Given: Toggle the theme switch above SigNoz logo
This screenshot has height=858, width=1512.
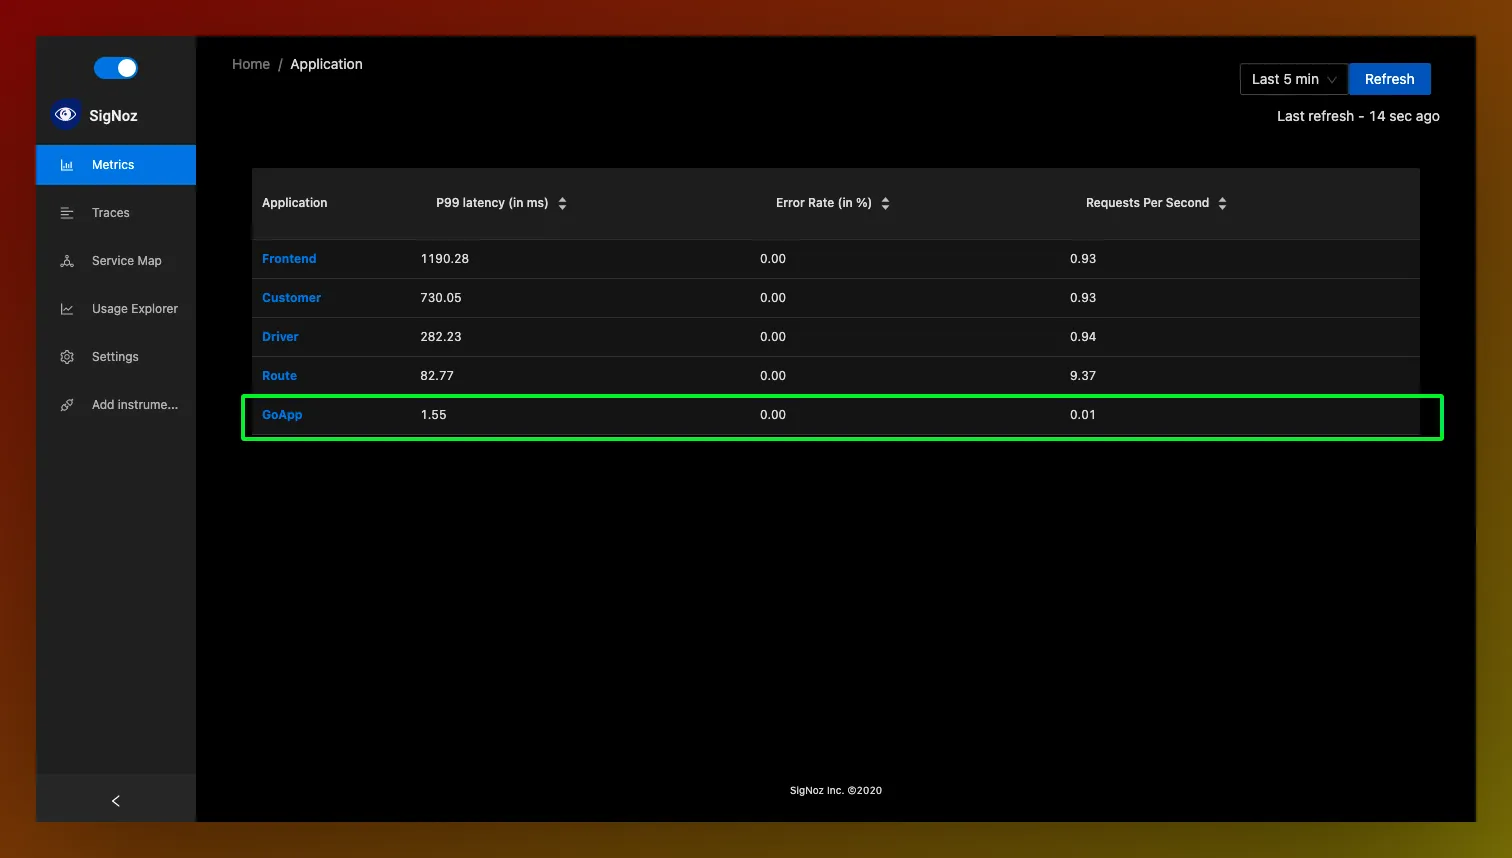Looking at the screenshot, I should pos(116,68).
